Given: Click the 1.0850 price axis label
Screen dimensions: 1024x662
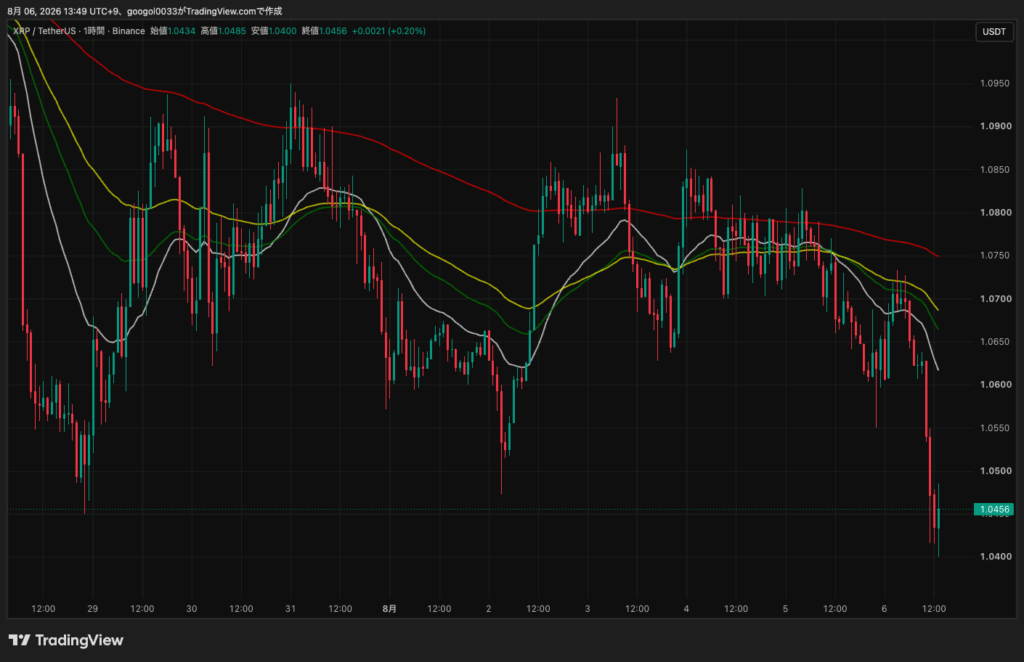Looking at the screenshot, I should [x=995, y=170].
